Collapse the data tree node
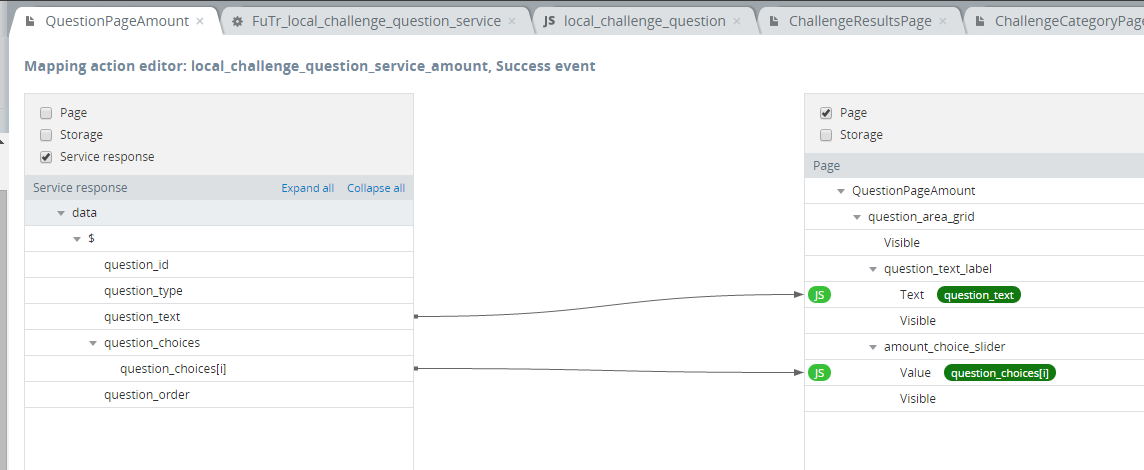1144x470 pixels. click(x=61, y=213)
